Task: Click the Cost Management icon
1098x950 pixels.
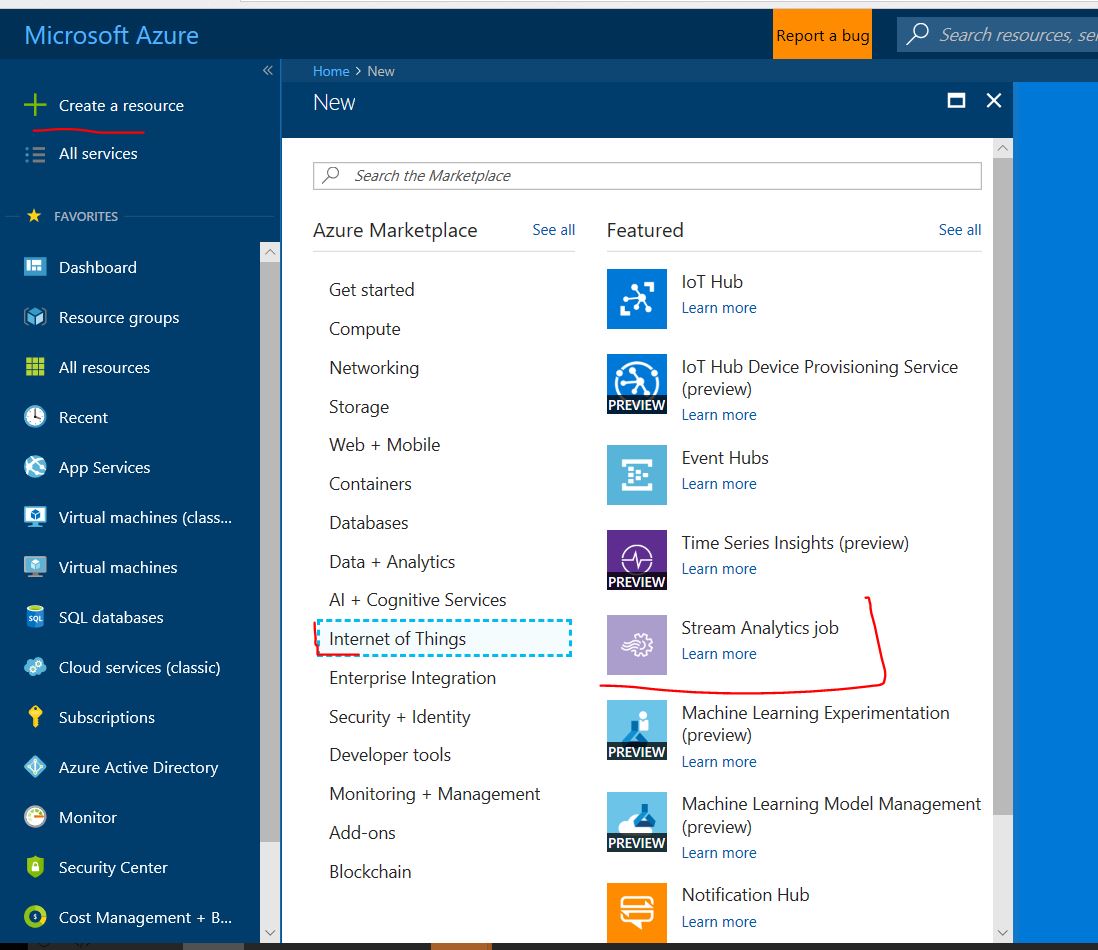Action: (35, 917)
